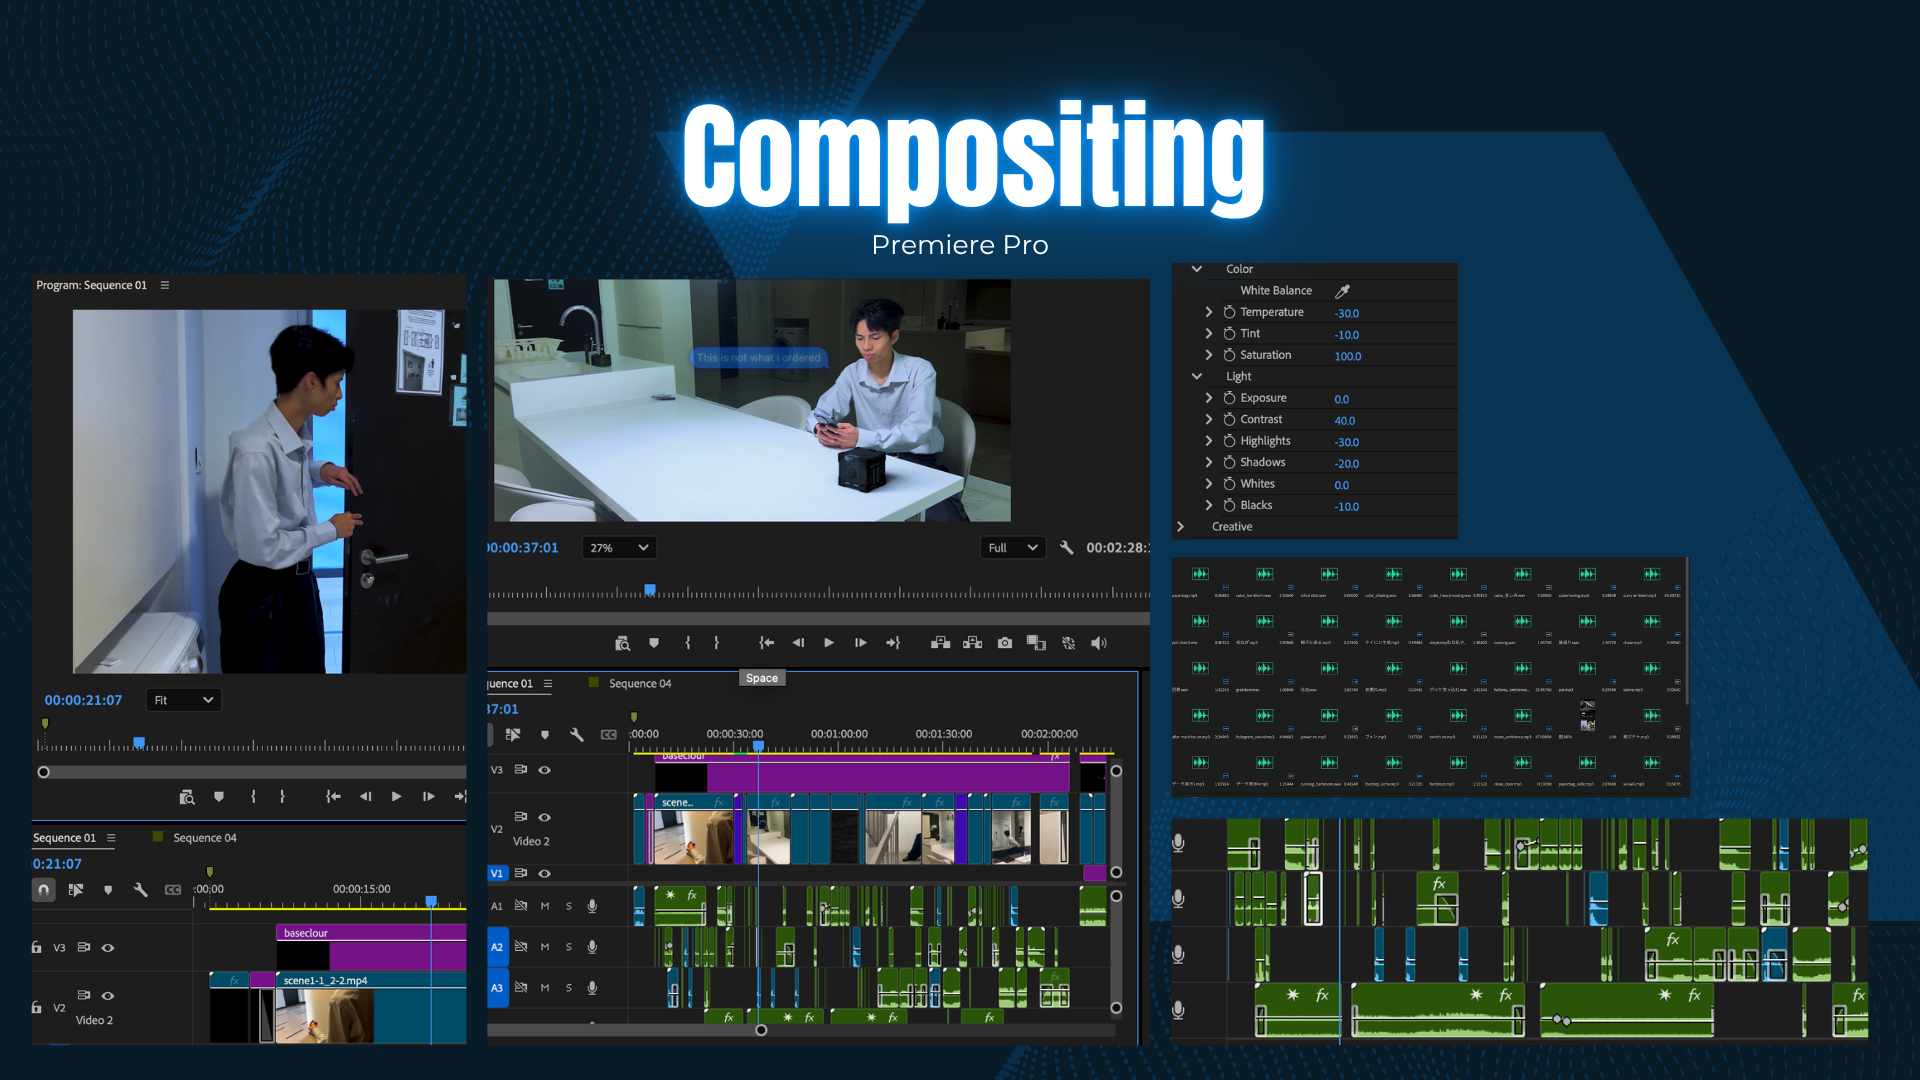Toggle Snap magnet in left timeline
This screenshot has width=1920, height=1080.
(44, 890)
